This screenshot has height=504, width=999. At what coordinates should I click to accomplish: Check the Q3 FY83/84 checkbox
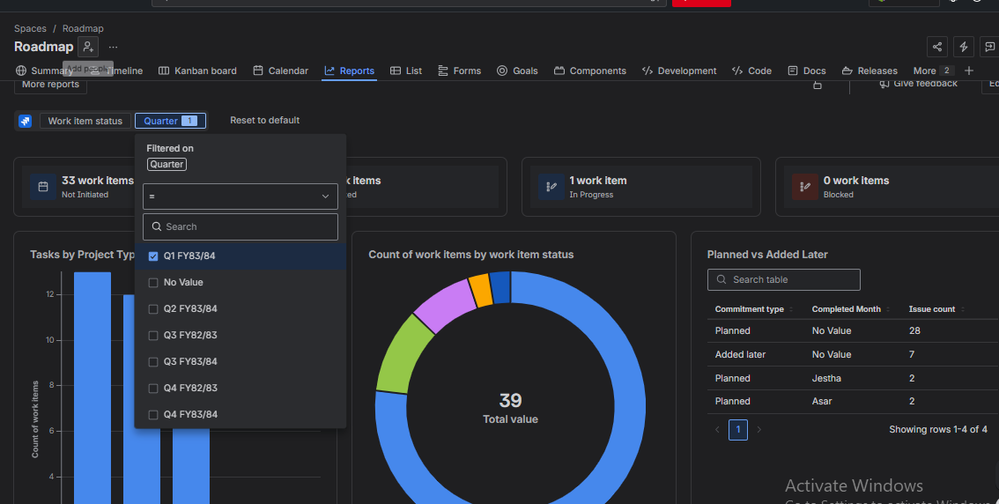click(x=153, y=362)
